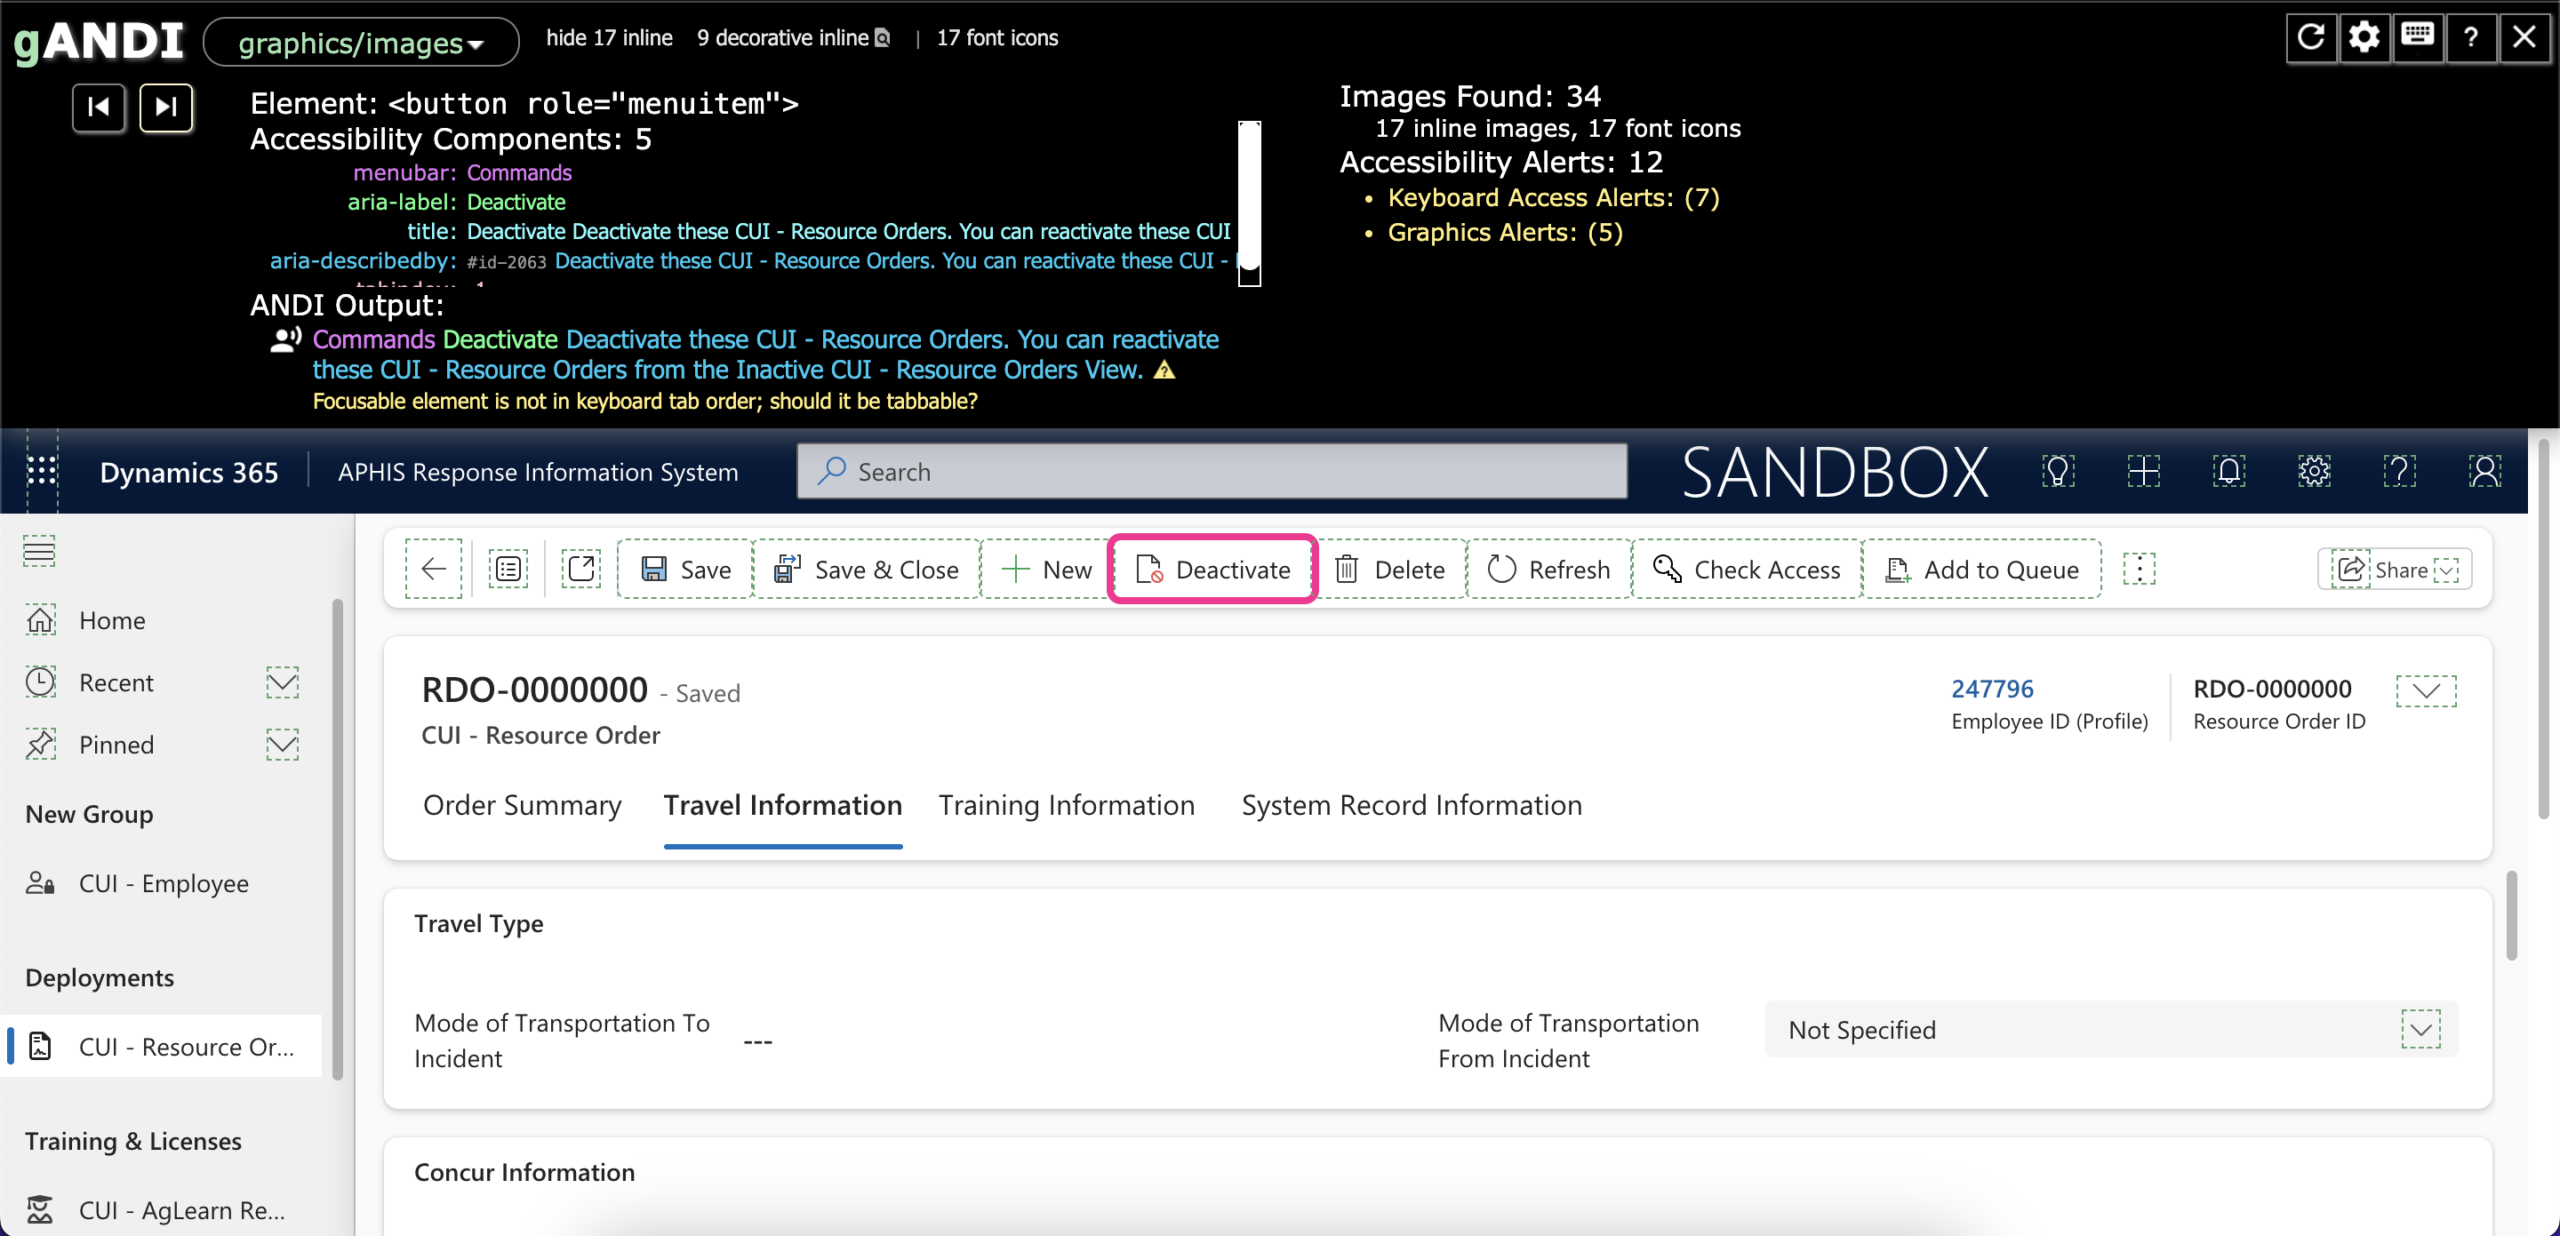This screenshot has width=2560, height=1236.
Task: Toggle hide 17 inline images
Action: point(609,38)
